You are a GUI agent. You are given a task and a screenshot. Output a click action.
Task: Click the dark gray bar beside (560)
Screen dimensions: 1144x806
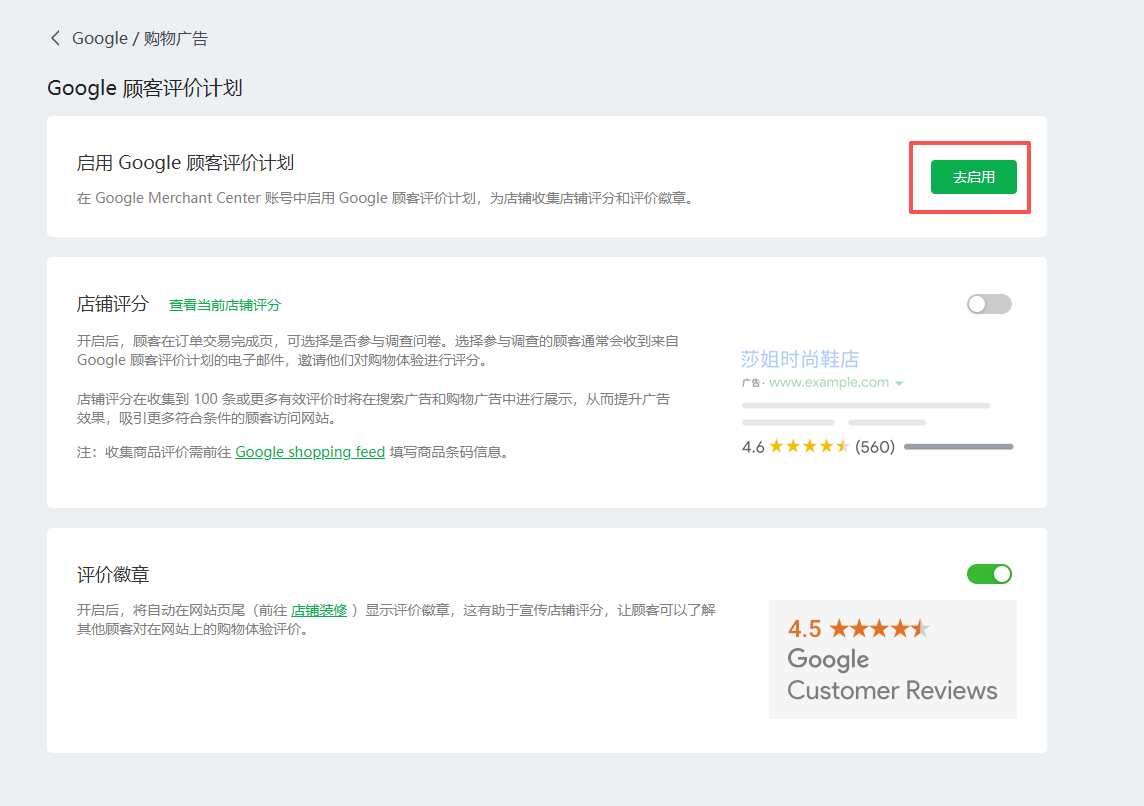[x=958, y=447]
